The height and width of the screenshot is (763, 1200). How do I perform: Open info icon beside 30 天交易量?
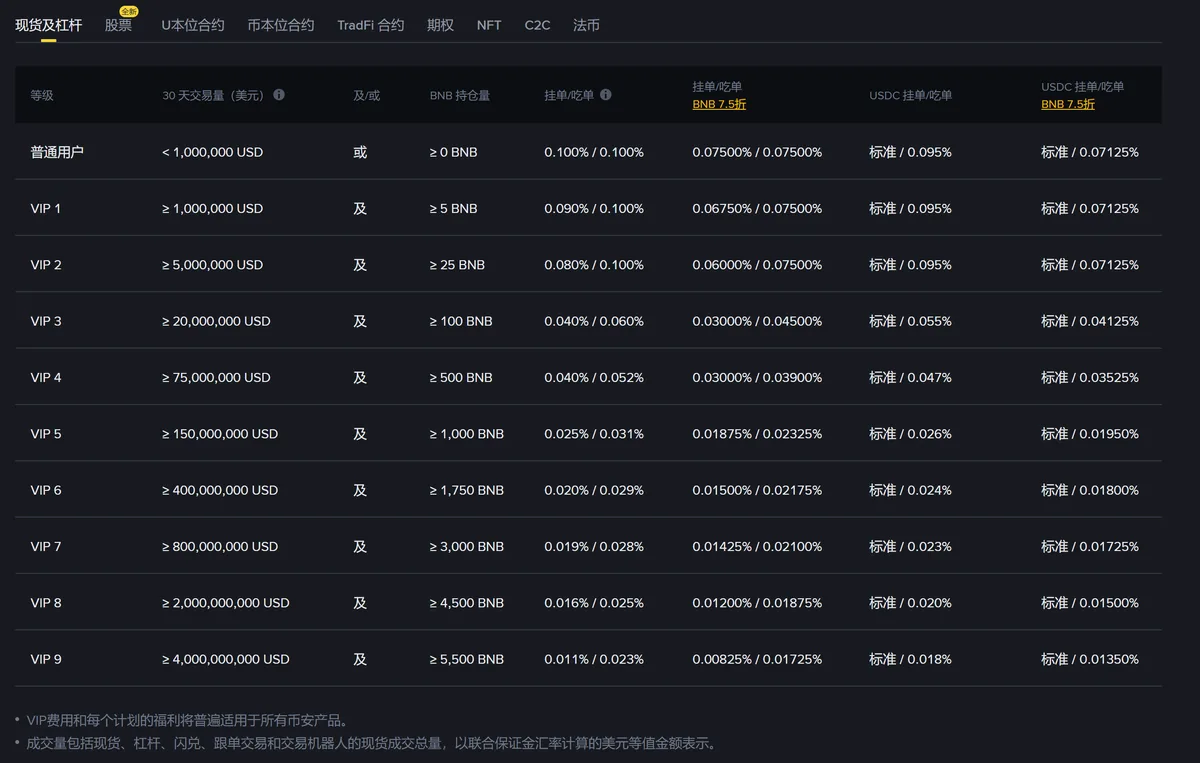pos(279,95)
